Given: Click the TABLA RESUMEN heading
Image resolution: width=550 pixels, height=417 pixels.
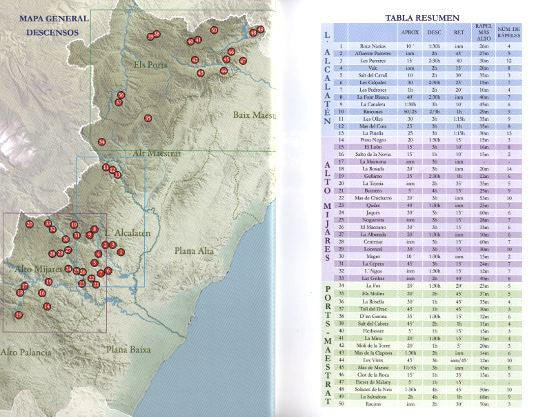Looking at the screenshot, I should pos(422,18).
